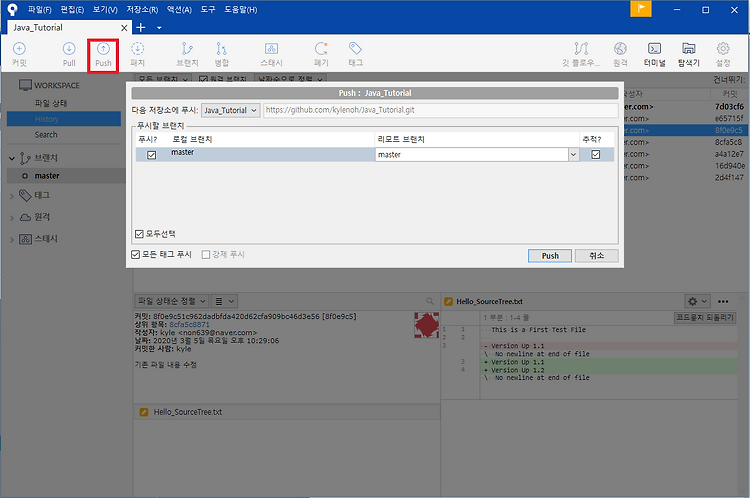The width and height of the screenshot is (750, 498).
Task: Open the Tools (도구) menu
Action: (x=208, y=10)
